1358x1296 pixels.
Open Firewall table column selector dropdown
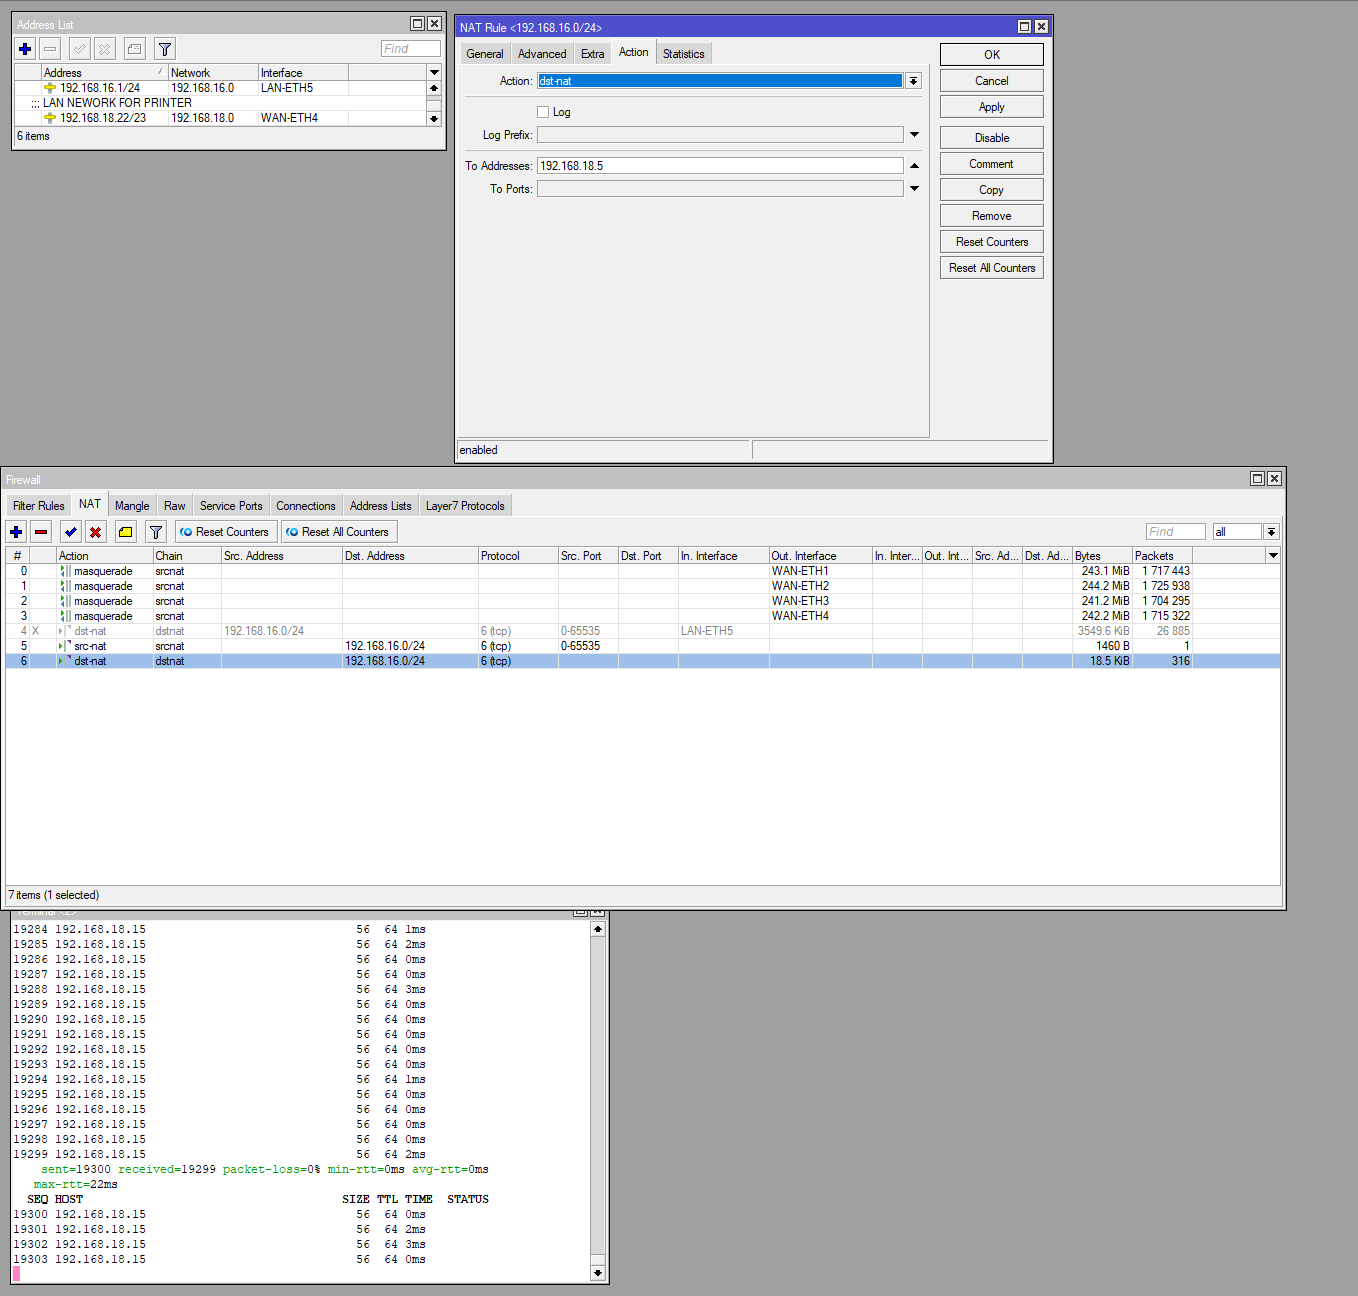[1273, 555]
